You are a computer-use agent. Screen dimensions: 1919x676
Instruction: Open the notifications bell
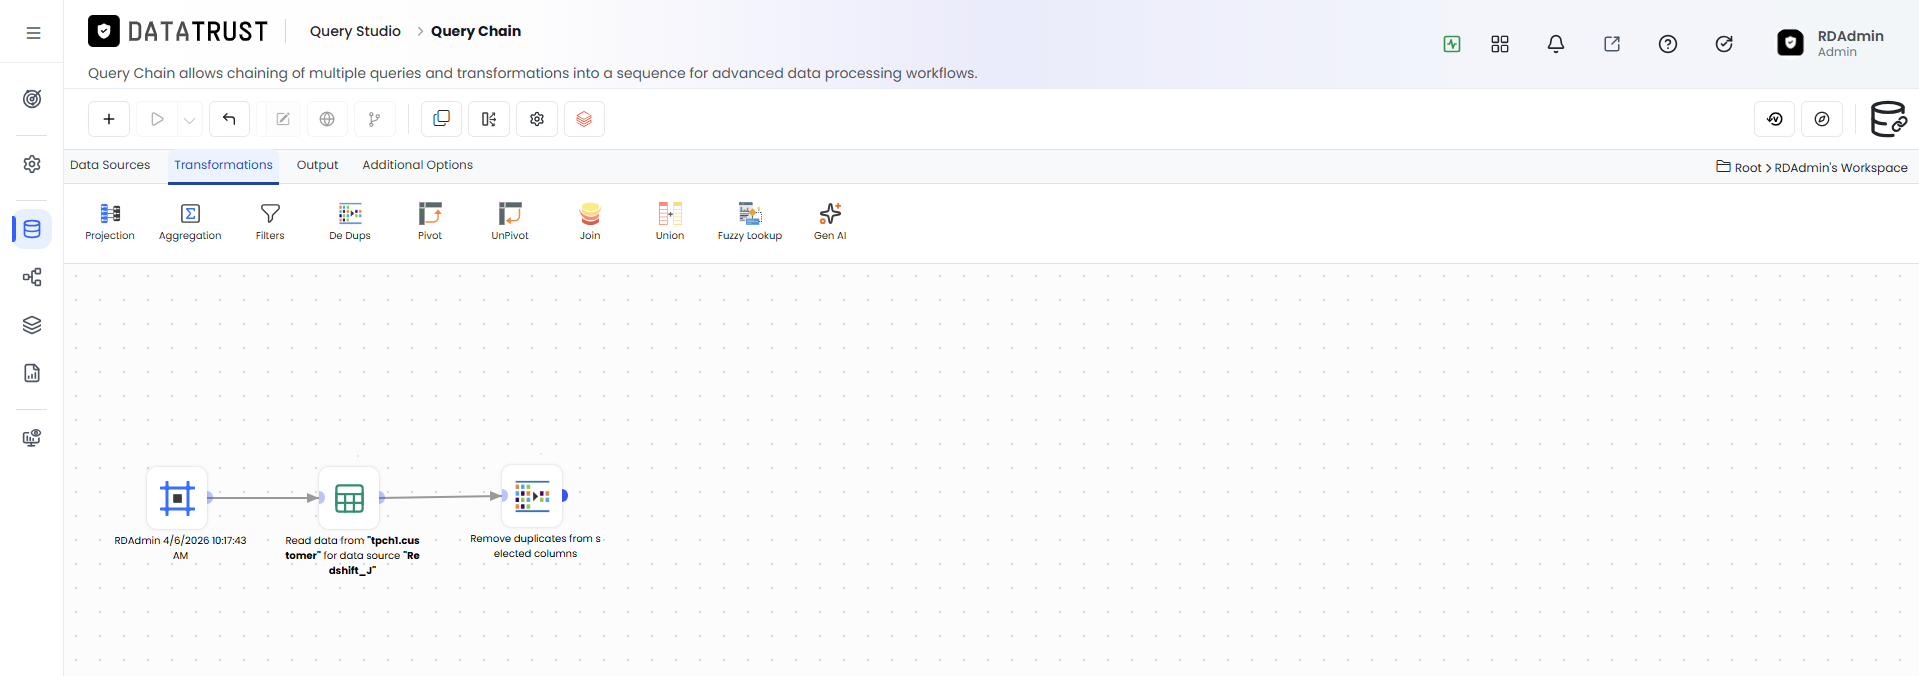point(1556,44)
